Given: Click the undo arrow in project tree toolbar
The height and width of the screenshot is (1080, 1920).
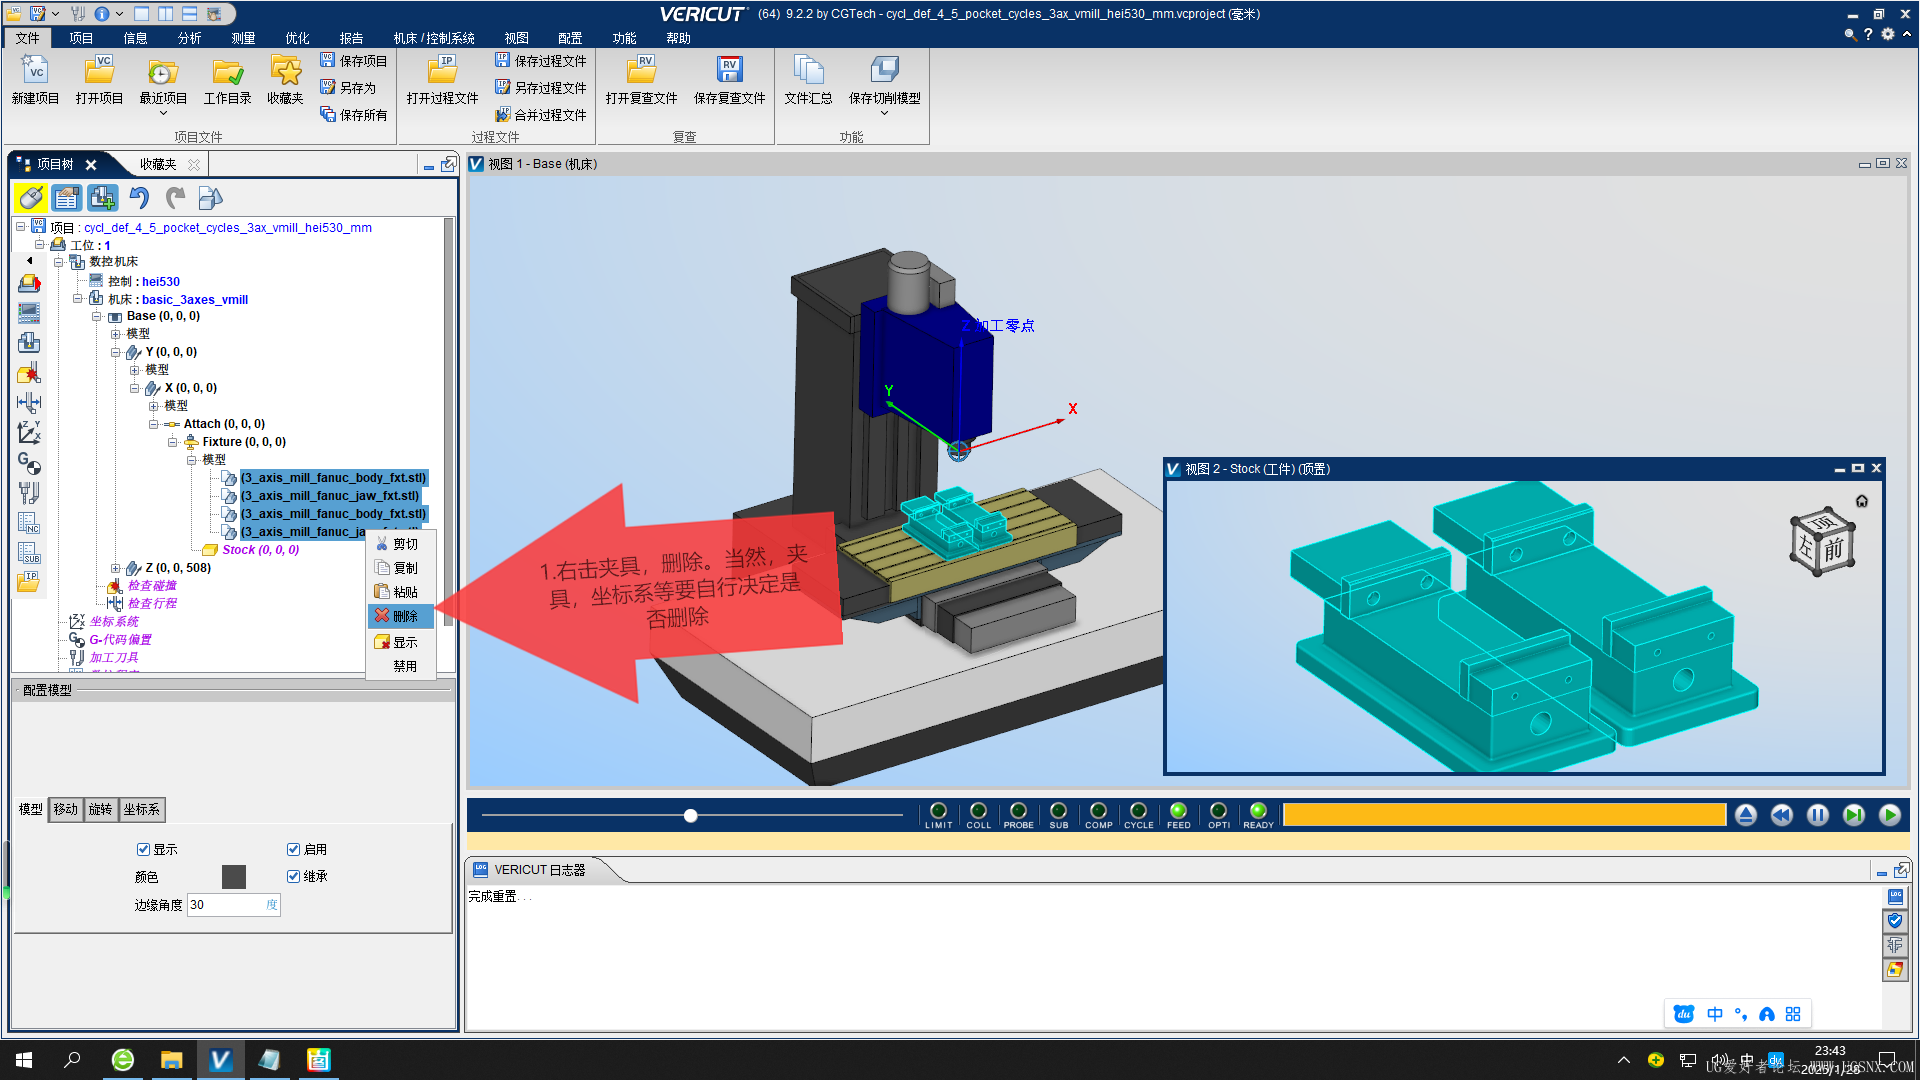Looking at the screenshot, I should pyautogui.click(x=139, y=198).
